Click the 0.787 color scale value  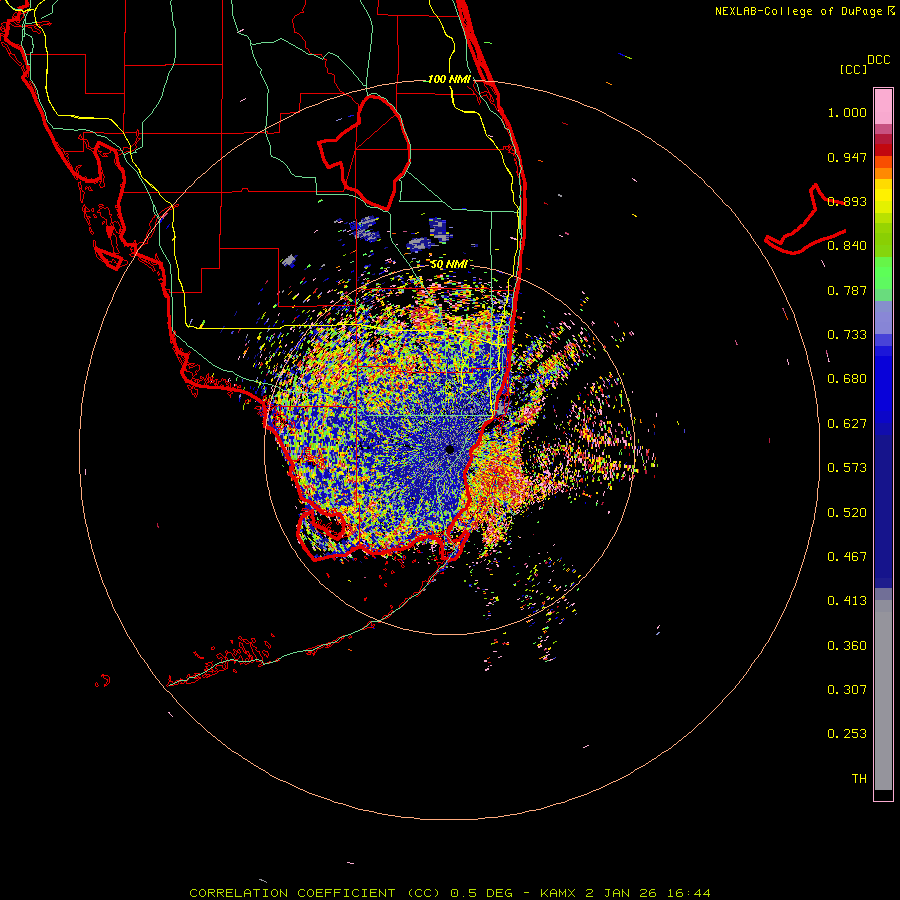point(847,290)
